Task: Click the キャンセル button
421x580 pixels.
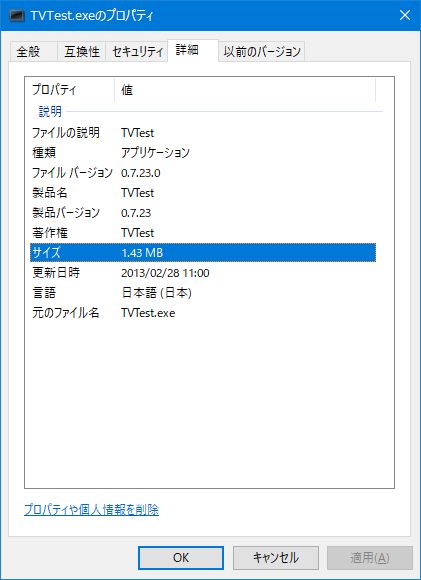Action: click(276, 558)
